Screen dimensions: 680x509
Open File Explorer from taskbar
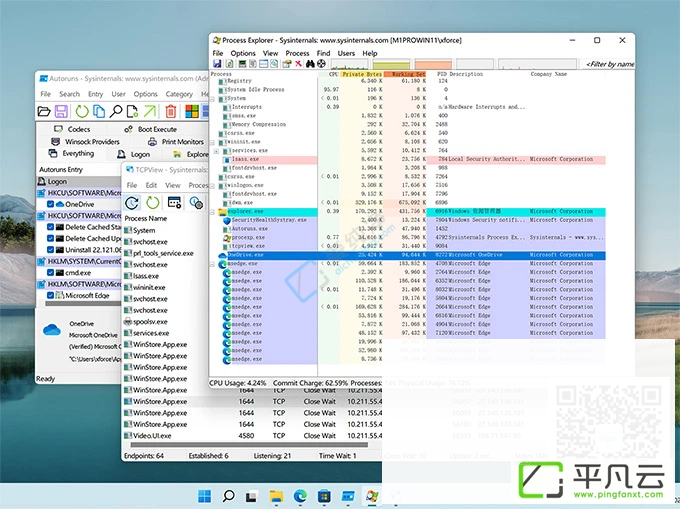[x=276, y=496]
